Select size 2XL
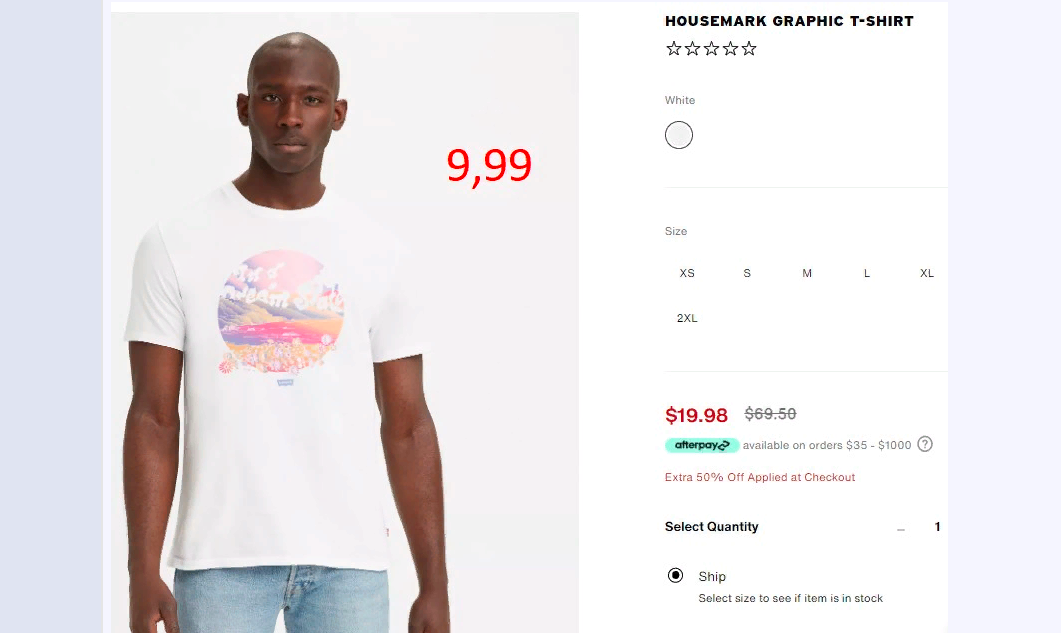The height and width of the screenshot is (633, 1061). (x=687, y=318)
